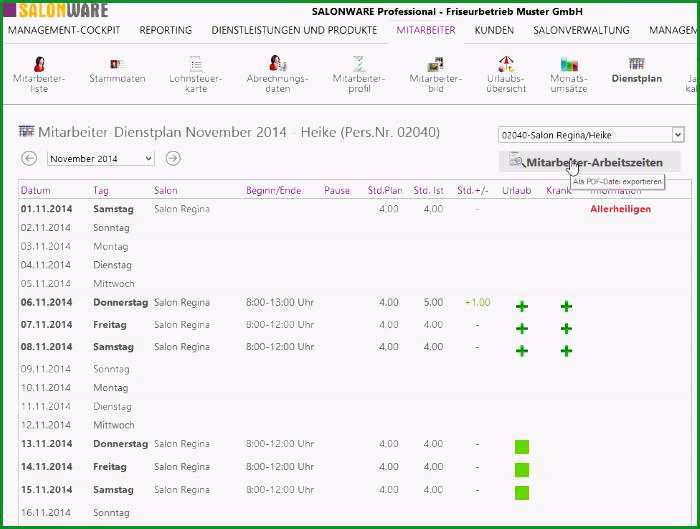Open the November 2014 month dropdown

(101, 158)
